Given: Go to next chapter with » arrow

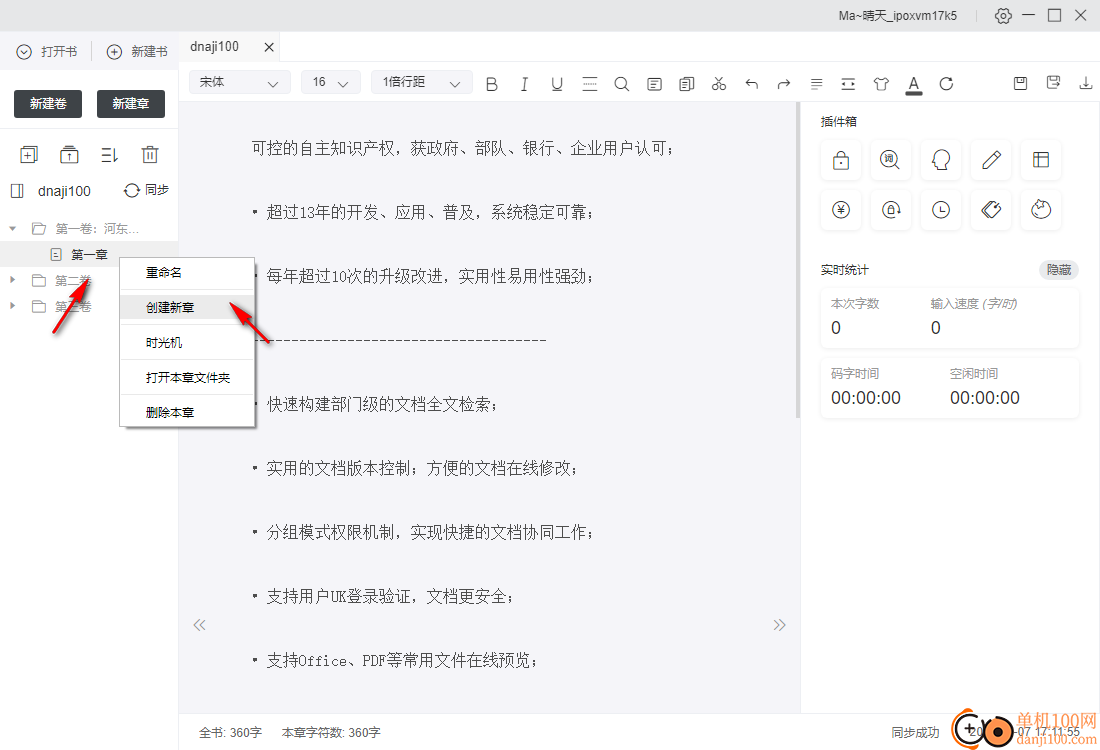Looking at the screenshot, I should [x=779, y=625].
